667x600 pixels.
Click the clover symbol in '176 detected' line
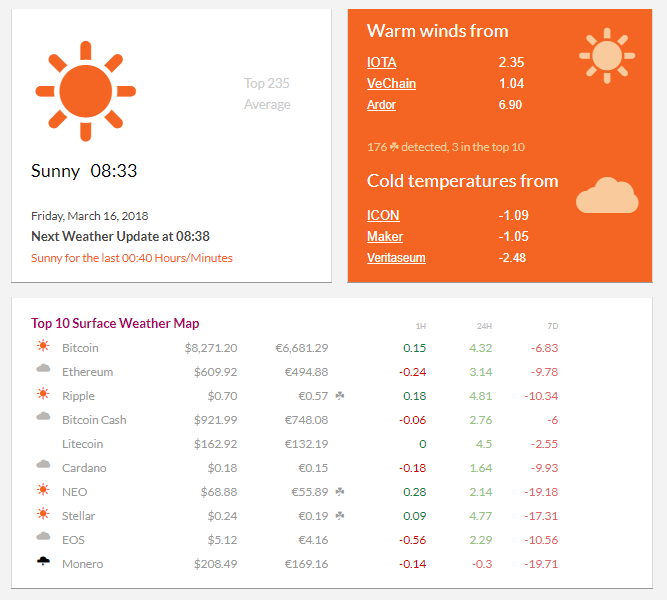[394, 147]
